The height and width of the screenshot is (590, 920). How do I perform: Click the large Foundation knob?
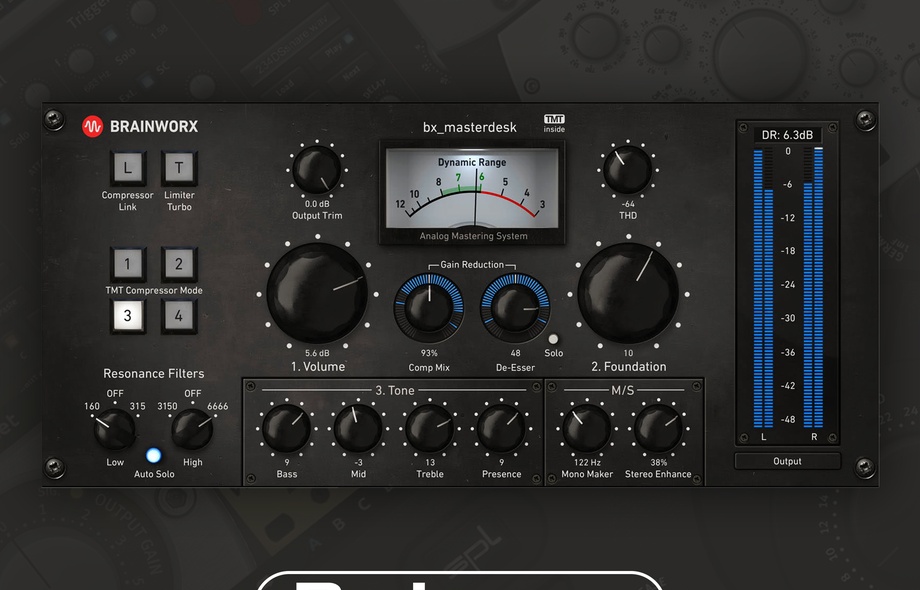628,293
